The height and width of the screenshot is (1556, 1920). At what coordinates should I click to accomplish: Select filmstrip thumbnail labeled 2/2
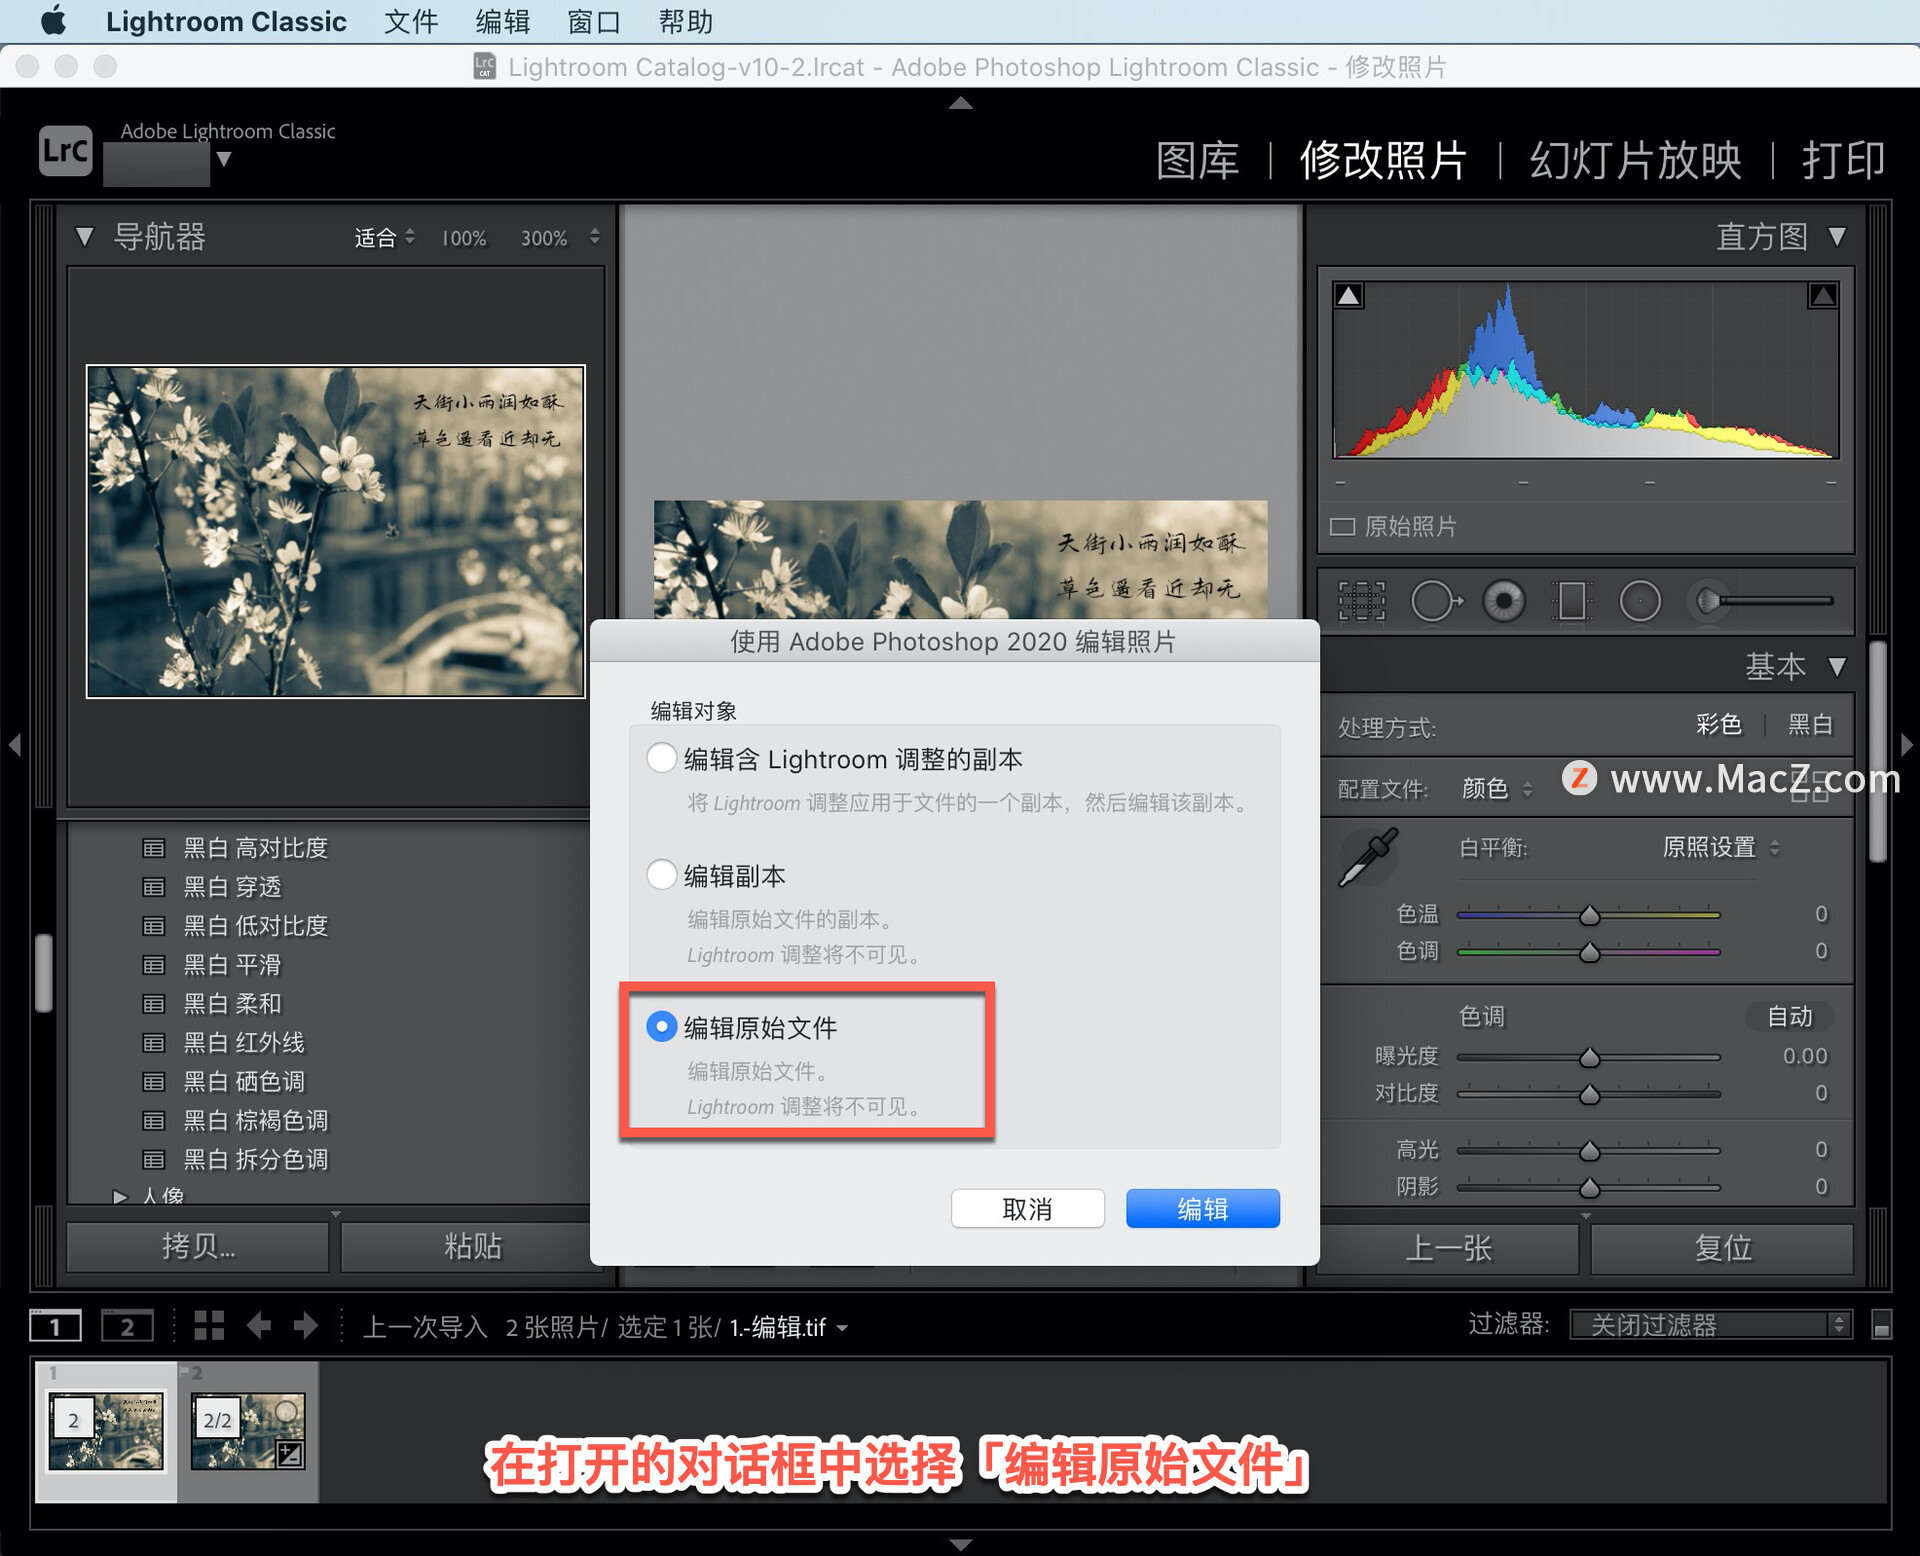[248, 1430]
